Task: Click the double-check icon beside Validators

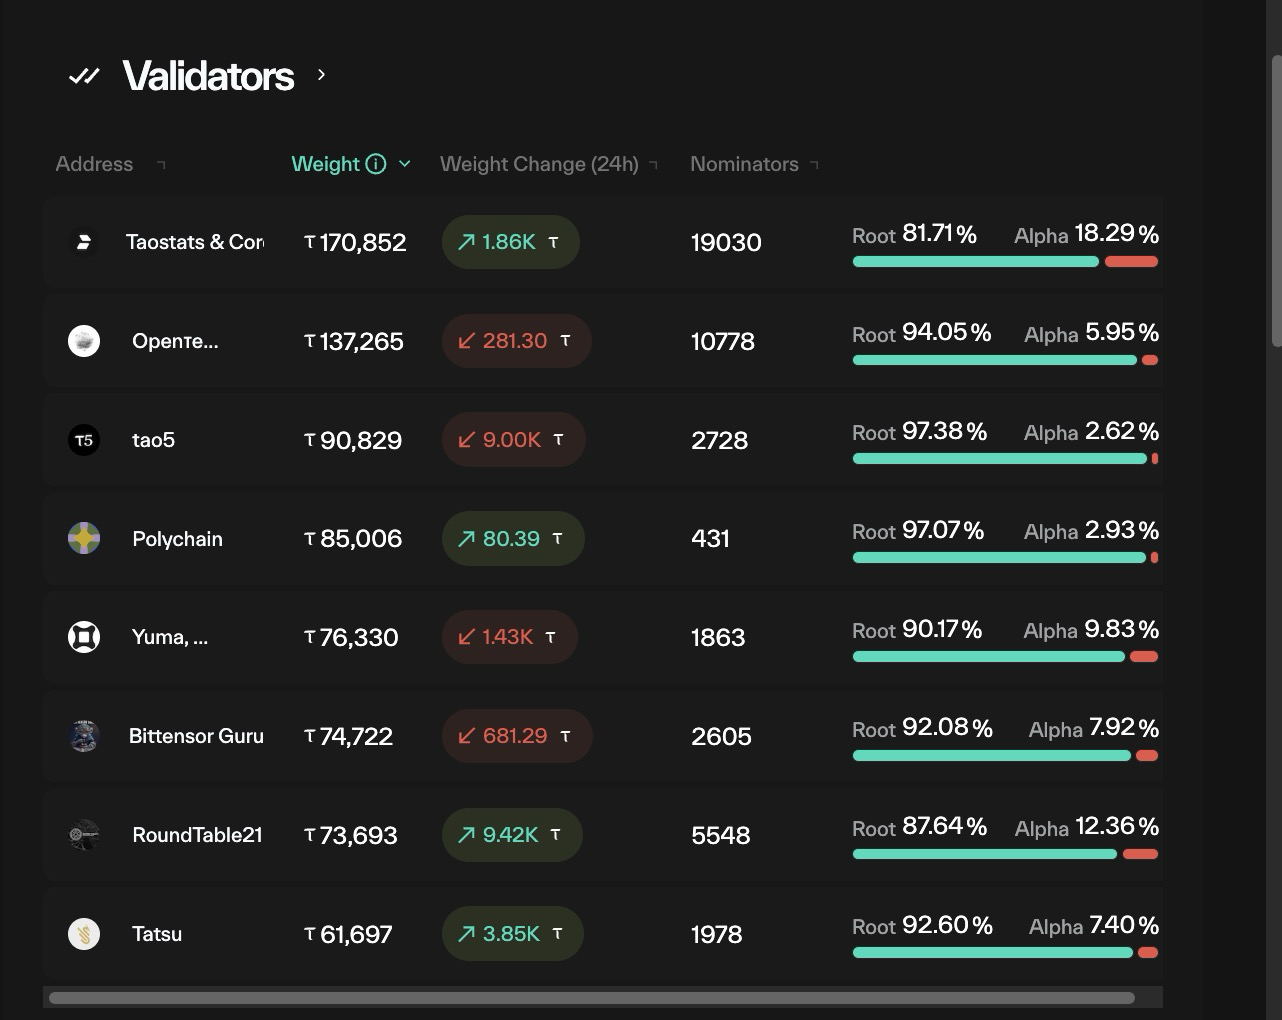Action: tap(84, 76)
